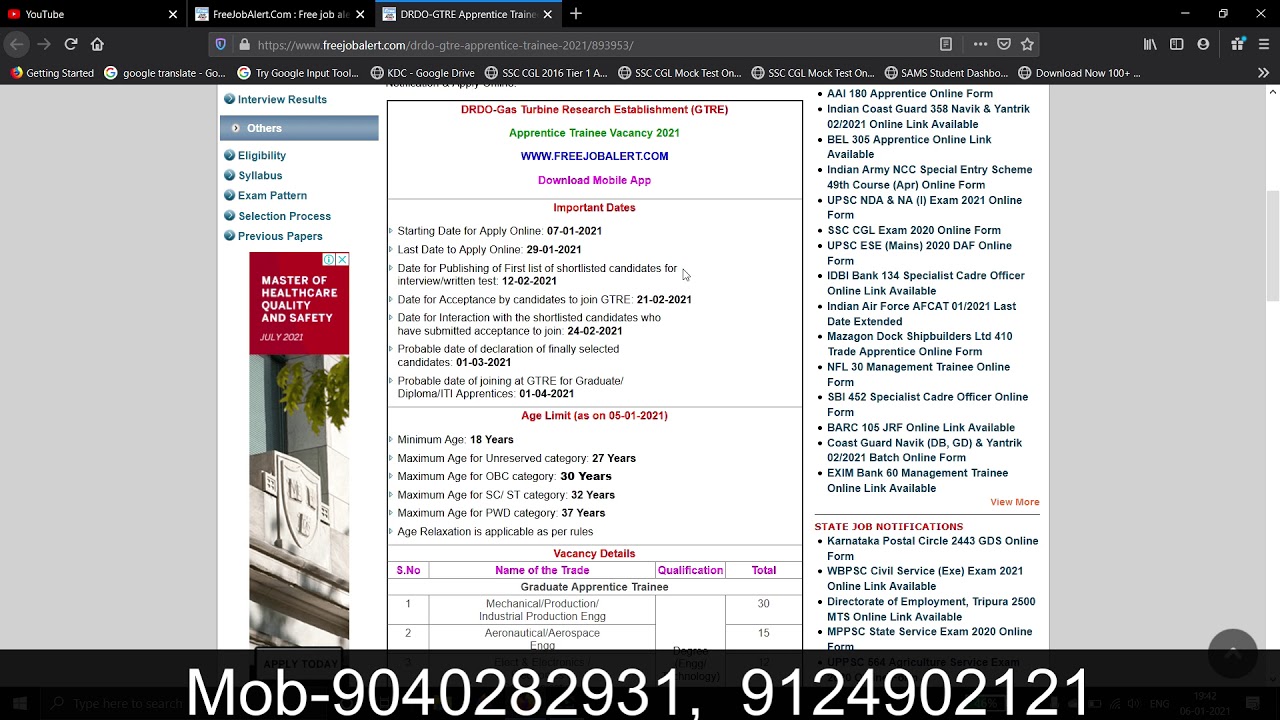Toggle reader view icon in address bar
This screenshot has height=720, width=1280.
[x=946, y=45]
